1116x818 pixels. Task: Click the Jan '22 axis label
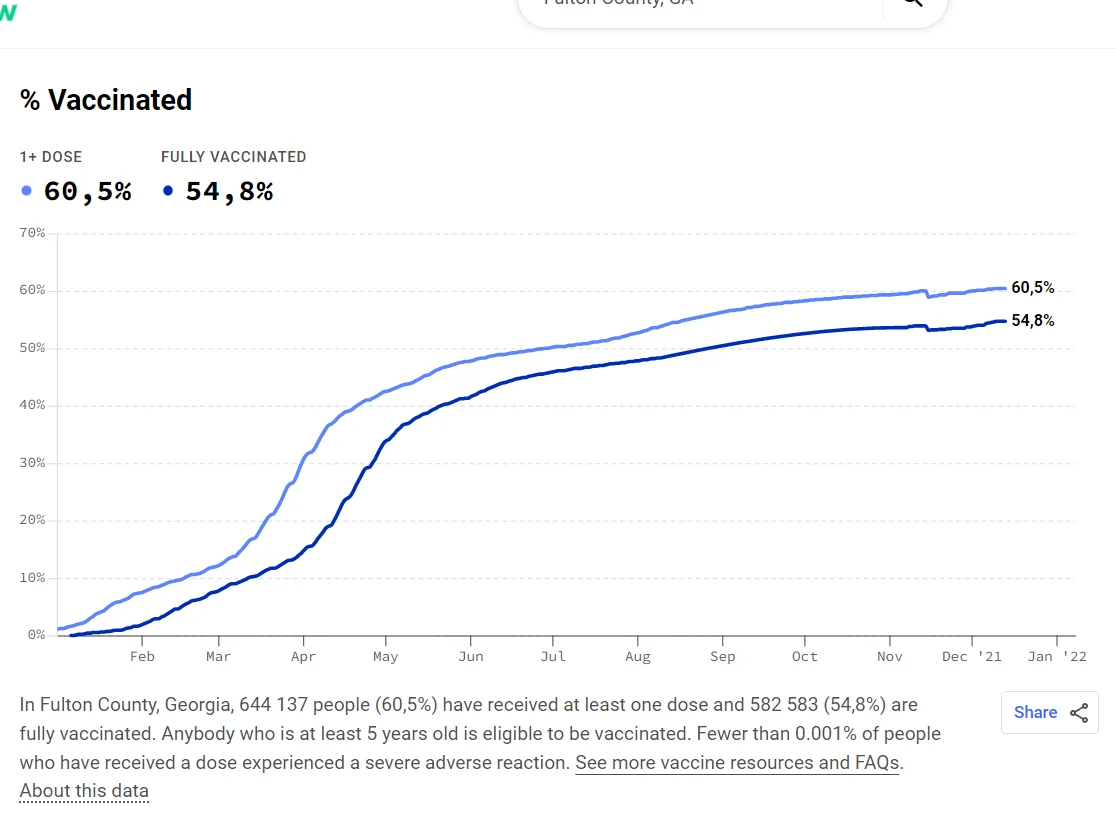(1057, 657)
